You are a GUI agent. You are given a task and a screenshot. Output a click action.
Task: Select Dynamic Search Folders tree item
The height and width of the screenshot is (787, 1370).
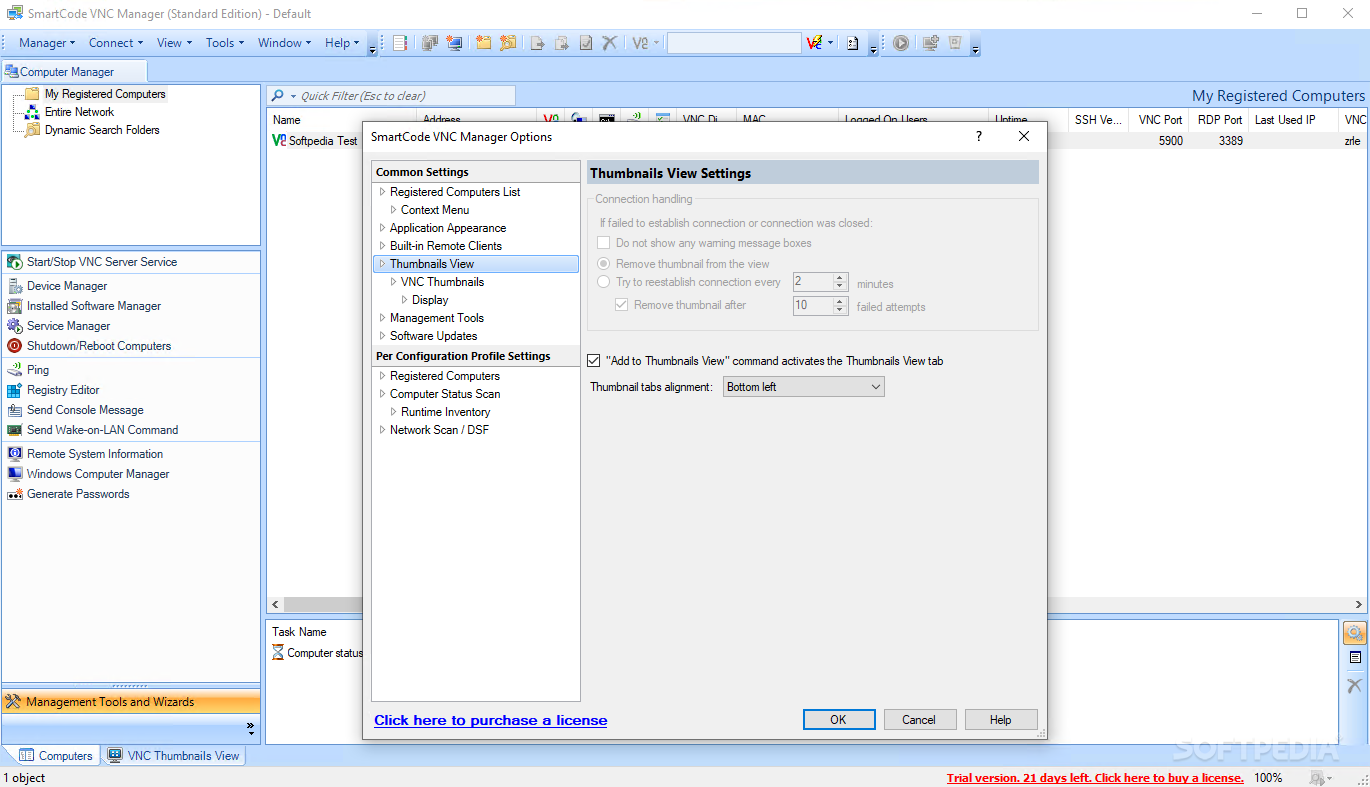click(x=102, y=130)
